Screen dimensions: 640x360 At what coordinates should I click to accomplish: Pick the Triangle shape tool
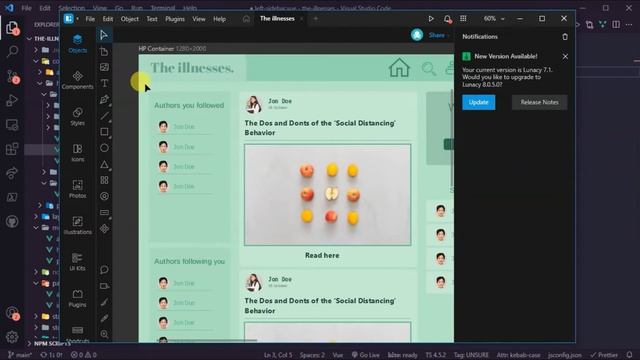tap(104, 164)
